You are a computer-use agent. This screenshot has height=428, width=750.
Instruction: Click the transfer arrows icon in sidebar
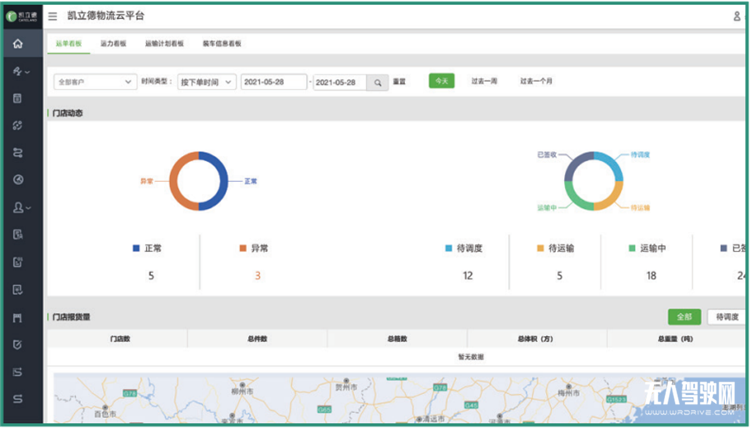[18, 153]
